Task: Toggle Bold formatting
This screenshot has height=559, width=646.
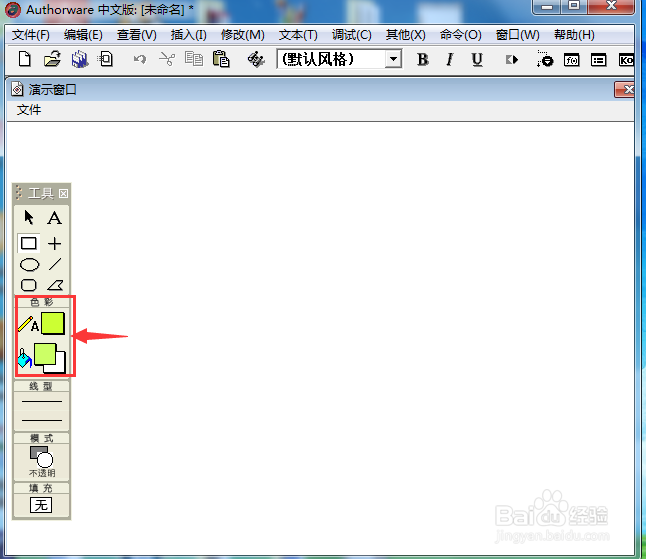Action: (423, 60)
